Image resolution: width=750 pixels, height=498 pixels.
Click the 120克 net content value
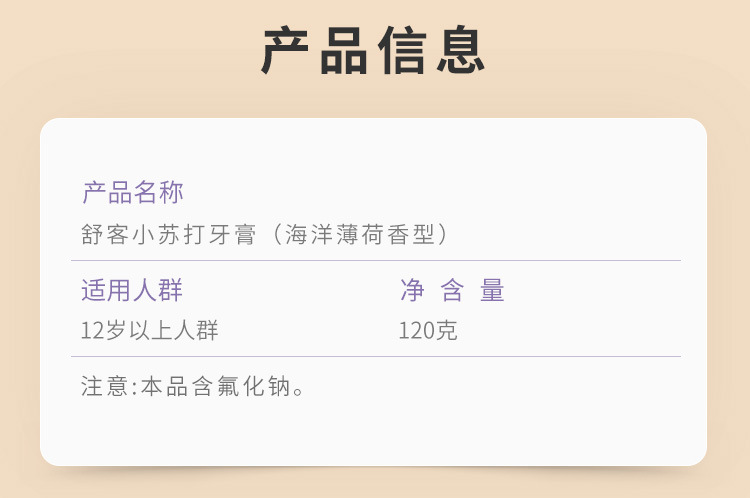(x=428, y=330)
